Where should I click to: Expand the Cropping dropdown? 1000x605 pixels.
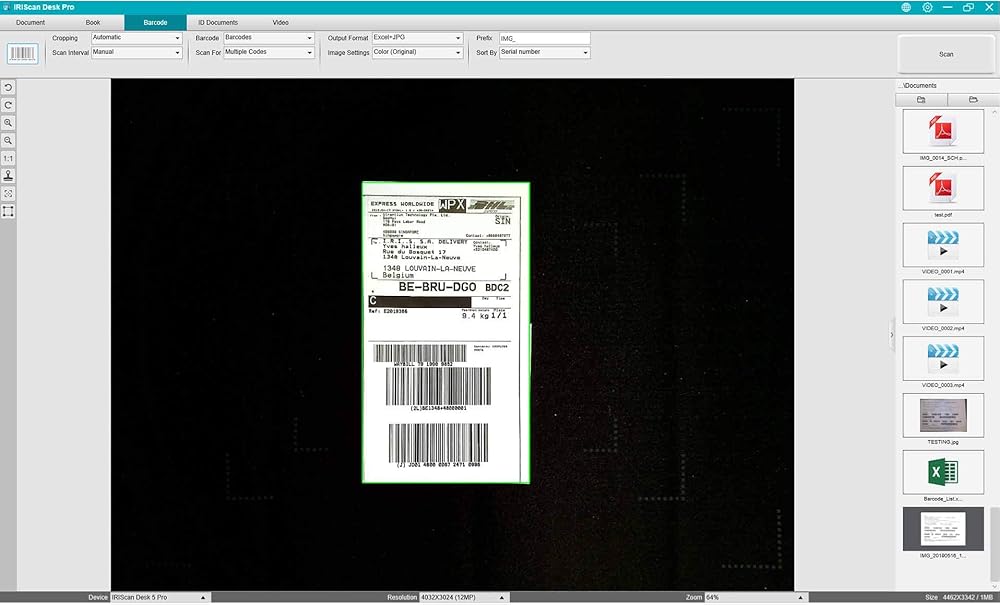[136, 38]
